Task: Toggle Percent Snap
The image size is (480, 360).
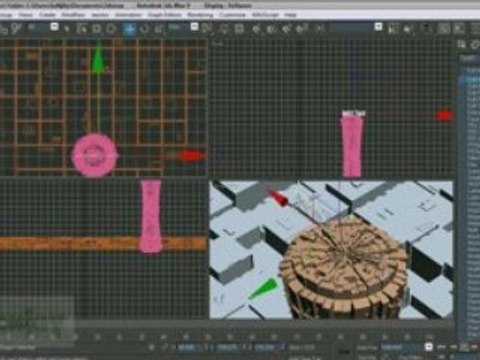Action: (286, 29)
